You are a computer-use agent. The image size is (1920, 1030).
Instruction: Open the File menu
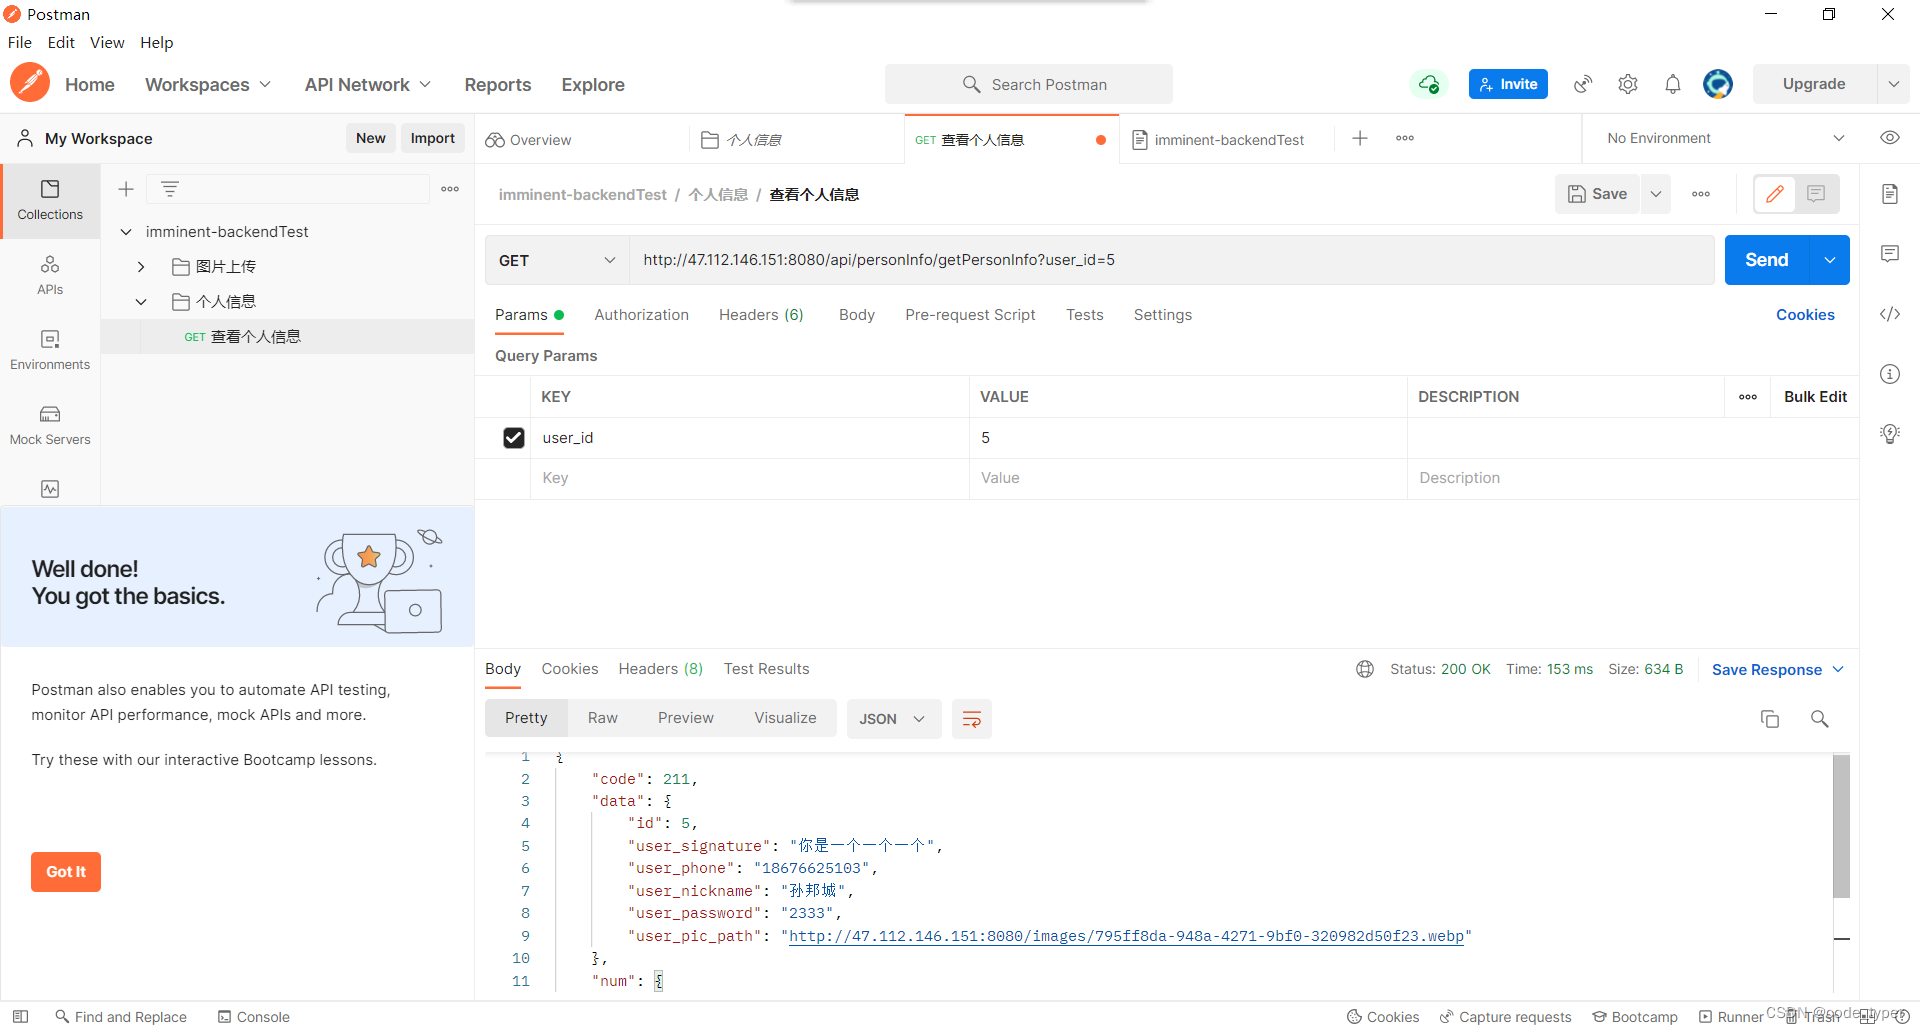tap(20, 42)
